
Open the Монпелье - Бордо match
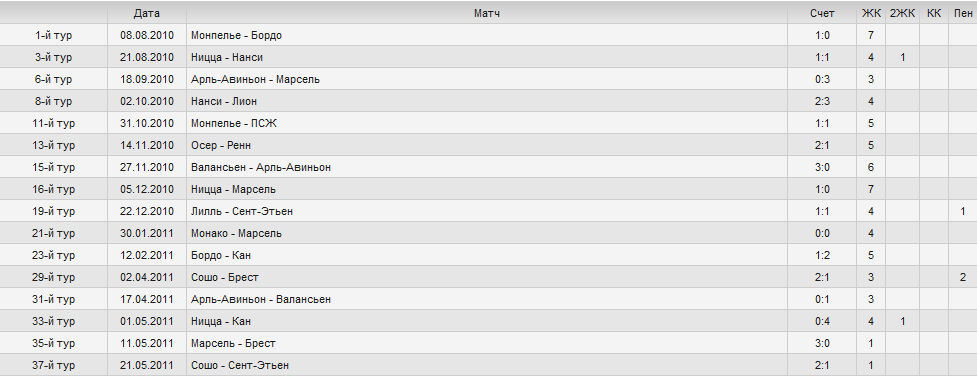236,36
